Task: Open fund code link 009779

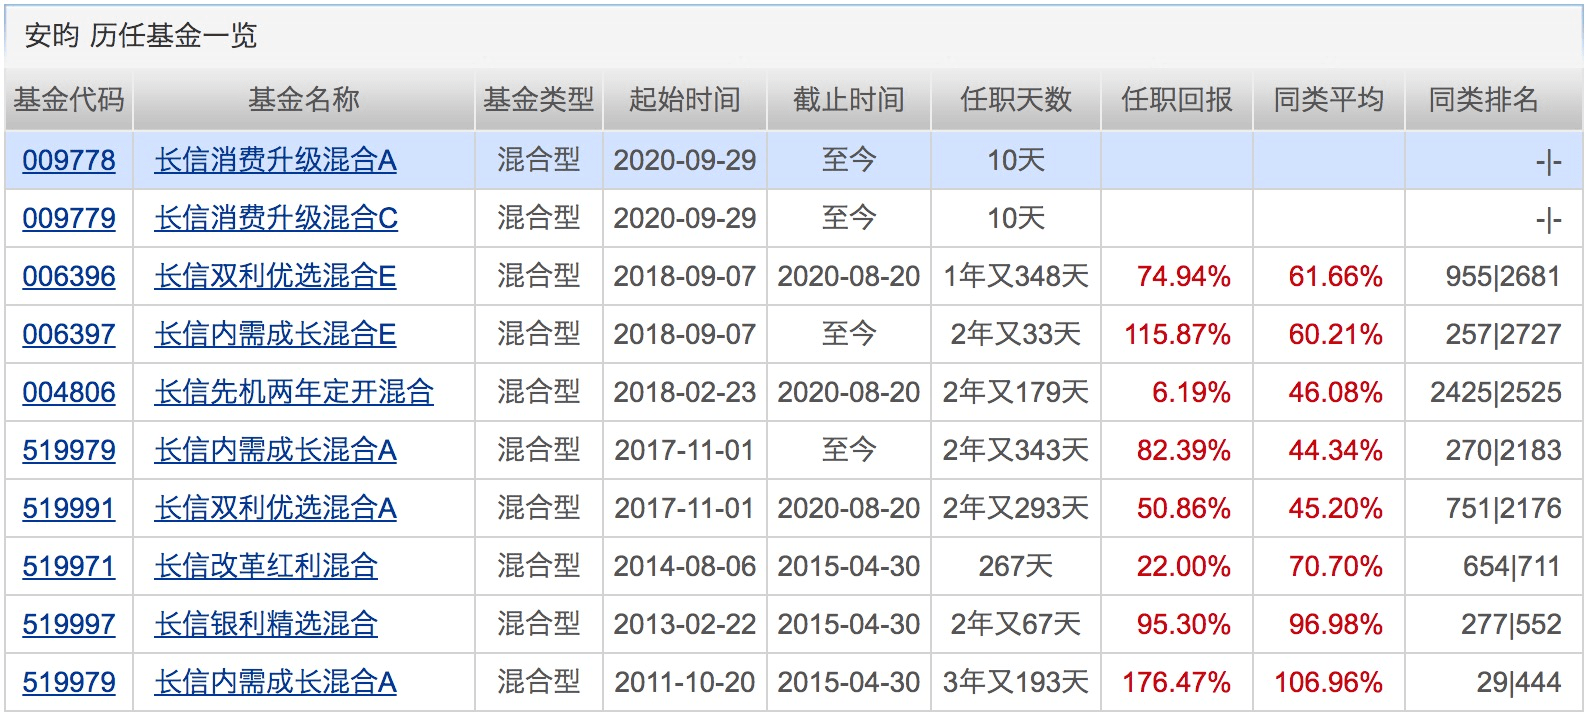Action: tap(69, 218)
